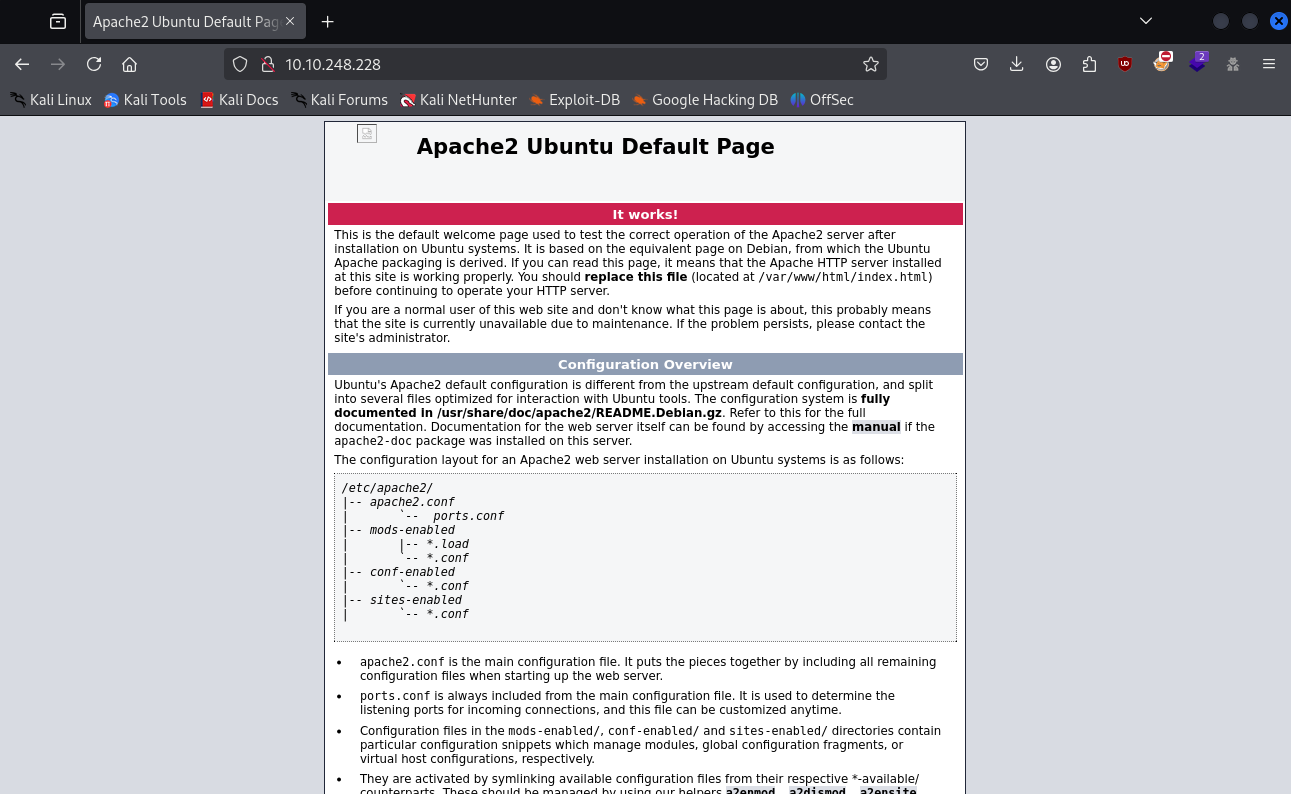Save page to Pocket
This screenshot has height=794, width=1291.
click(981, 64)
